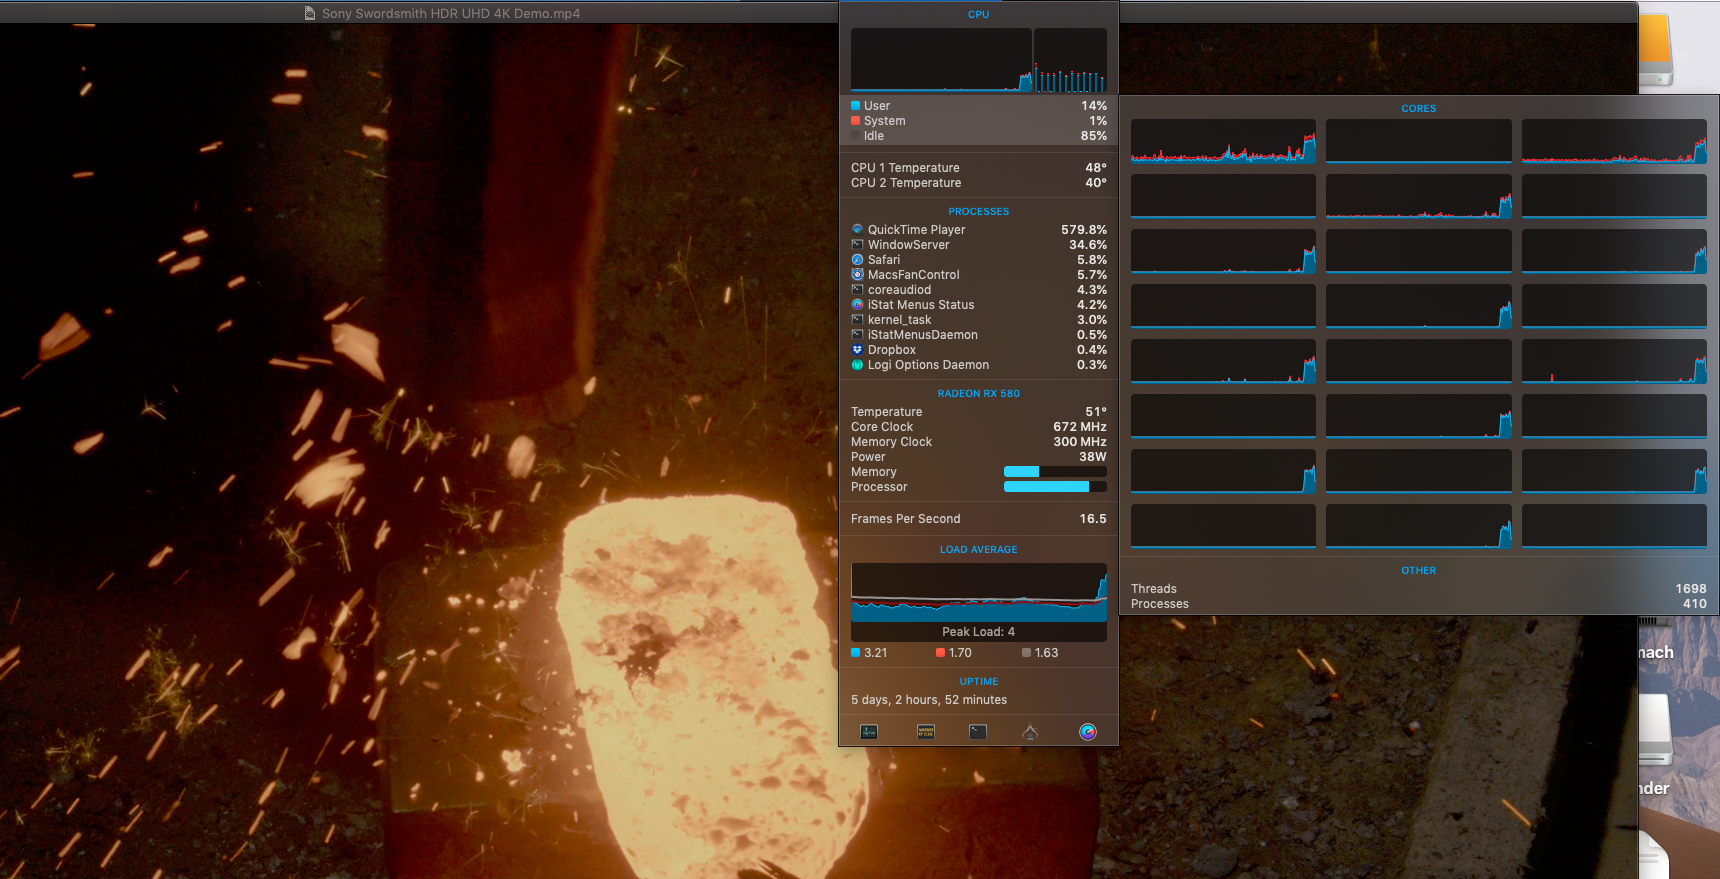This screenshot has width=1720, height=879.
Task: Click the Sony Swordsmith video title
Action: 450,14
